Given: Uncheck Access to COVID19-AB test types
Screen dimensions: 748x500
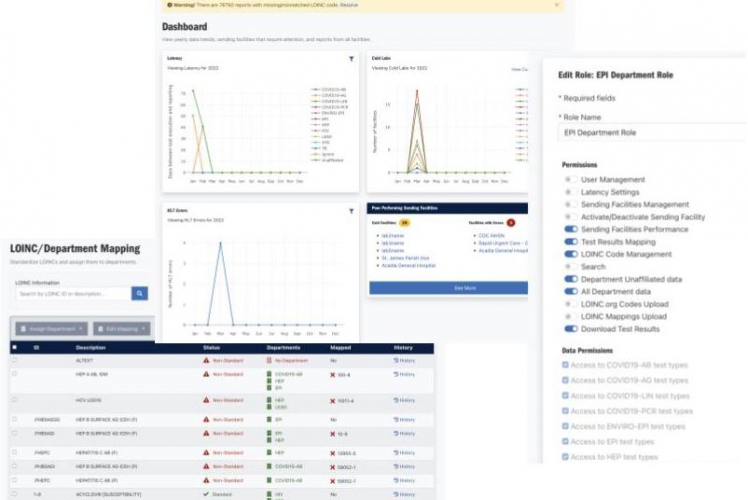Looking at the screenshot, I should tap(565, 365).
